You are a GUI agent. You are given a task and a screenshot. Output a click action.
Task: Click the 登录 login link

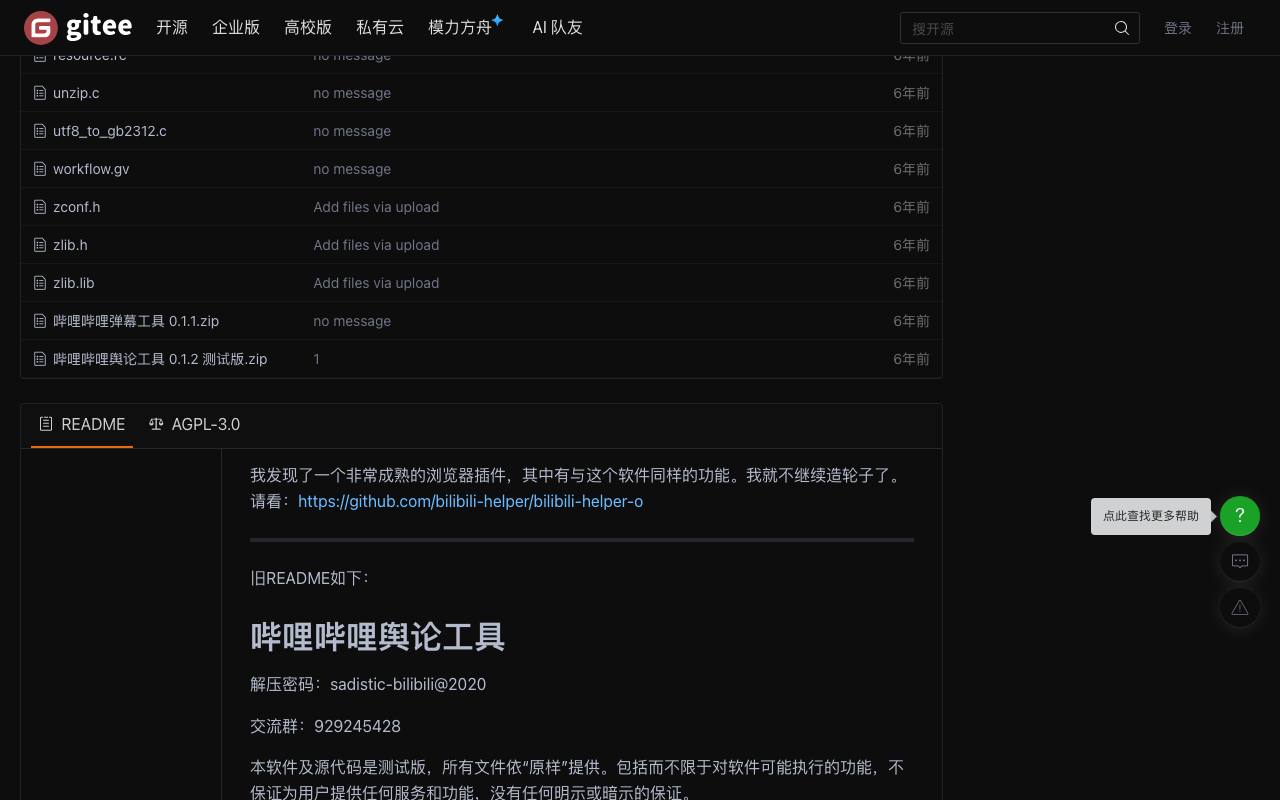click(1178, 28)
